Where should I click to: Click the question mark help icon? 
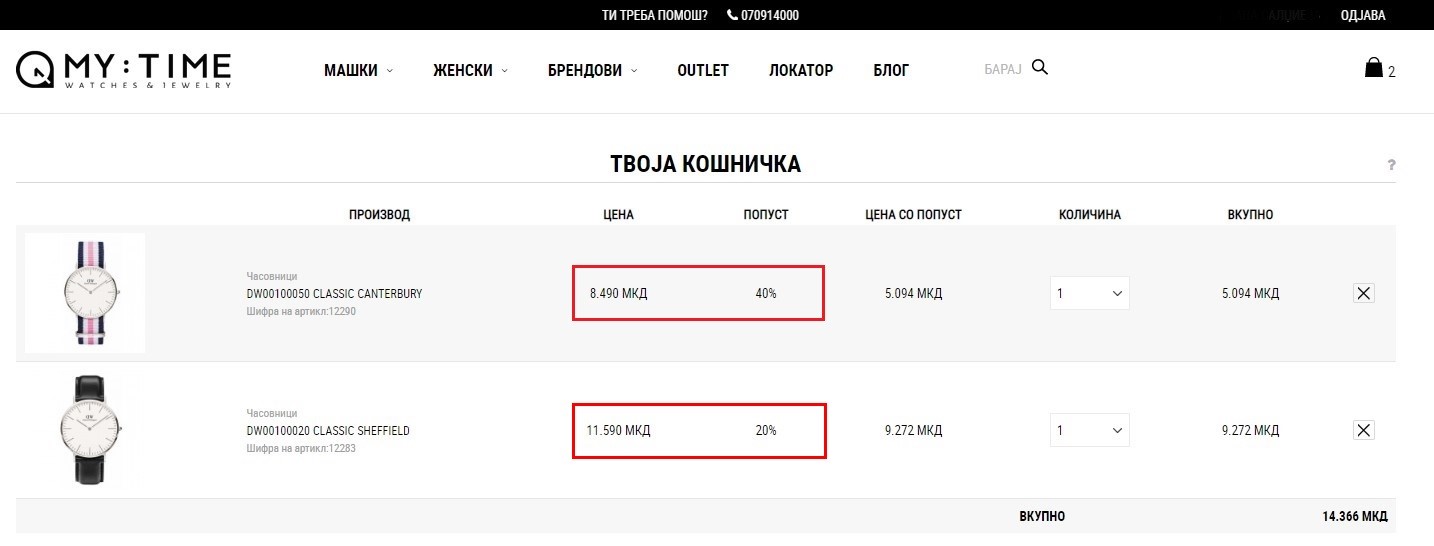pyautogui.click(x=1391, y=165)
